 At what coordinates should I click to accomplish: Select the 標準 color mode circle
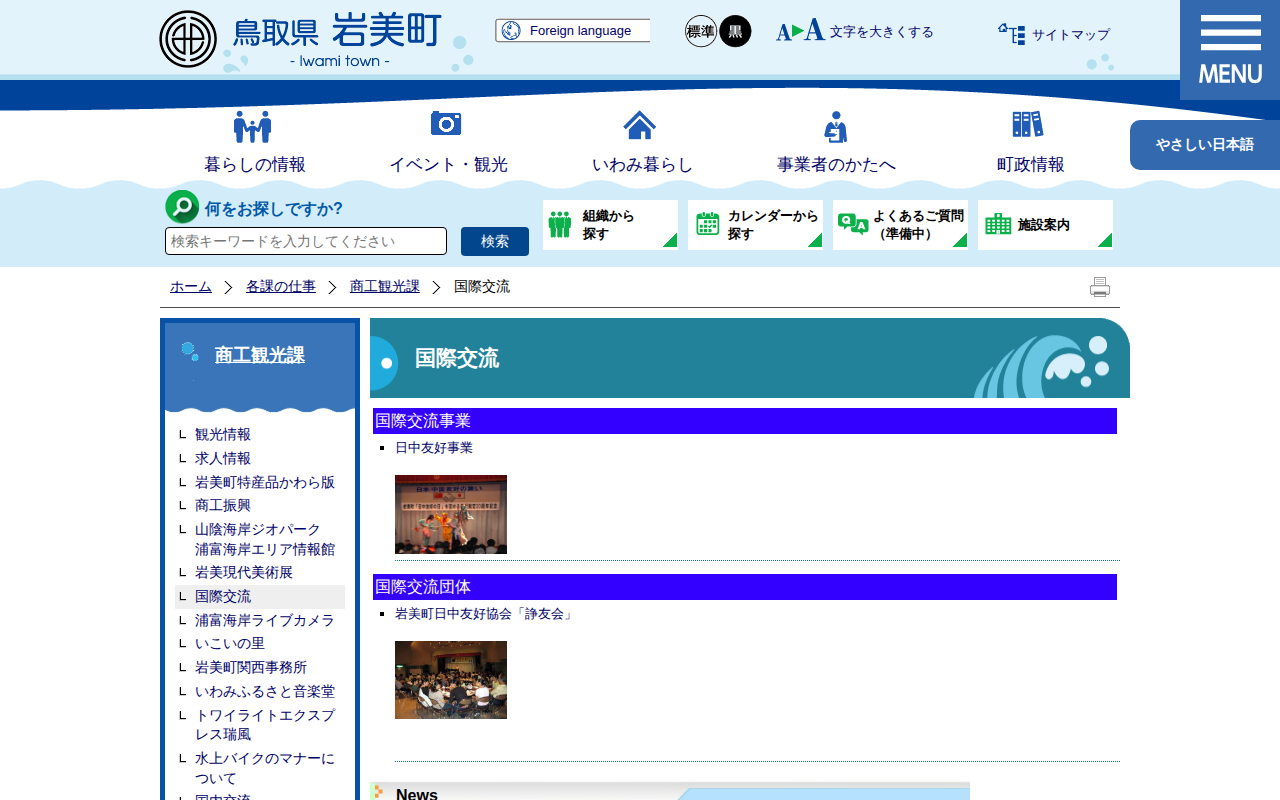point(701,31)
